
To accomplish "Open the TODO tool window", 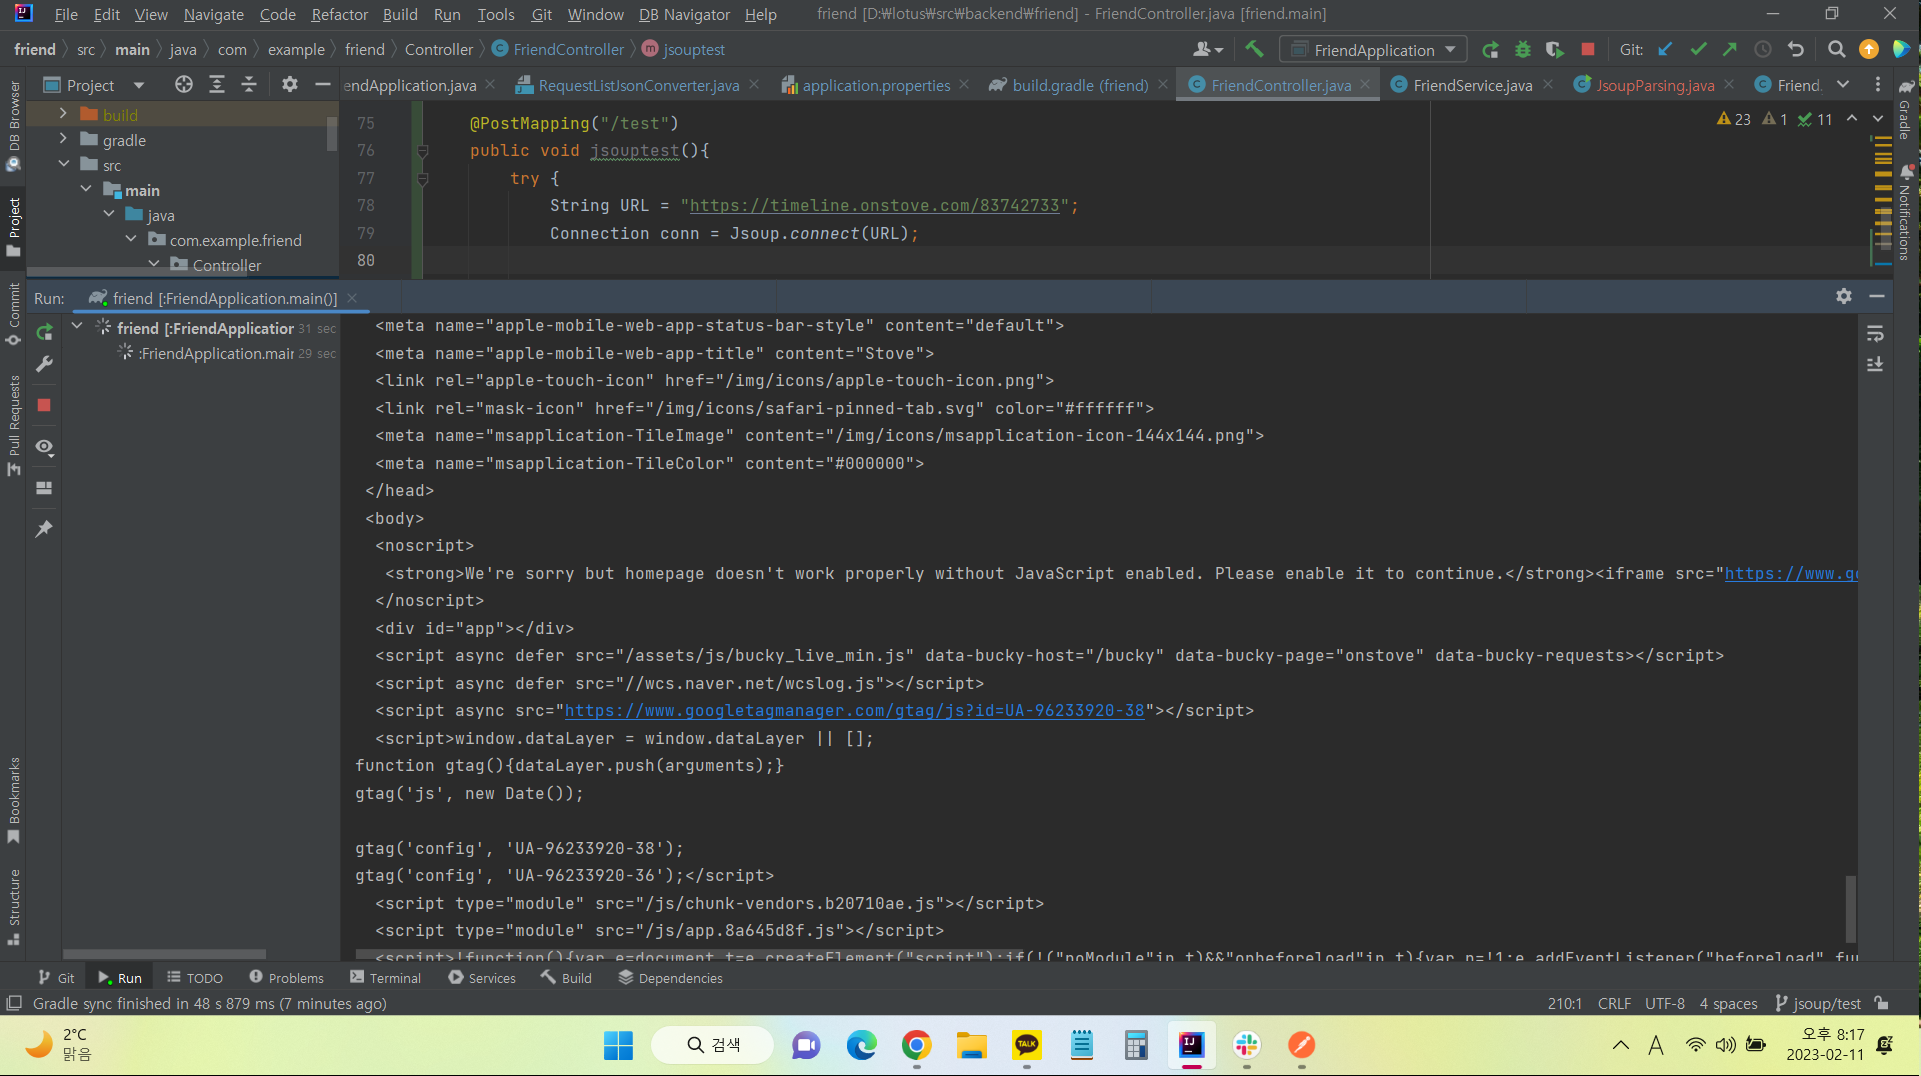I will click(195, 977).
